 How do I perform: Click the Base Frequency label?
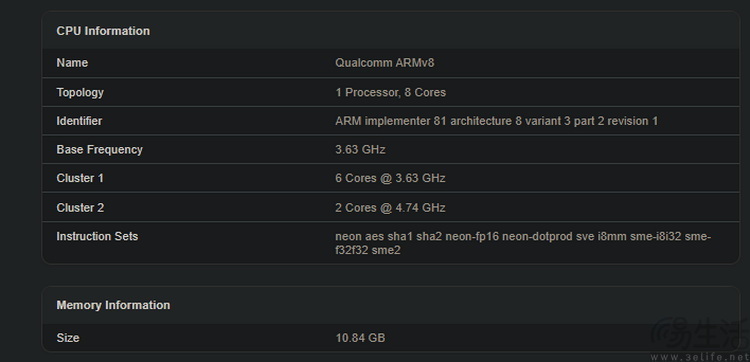click(x=99, y=150)
